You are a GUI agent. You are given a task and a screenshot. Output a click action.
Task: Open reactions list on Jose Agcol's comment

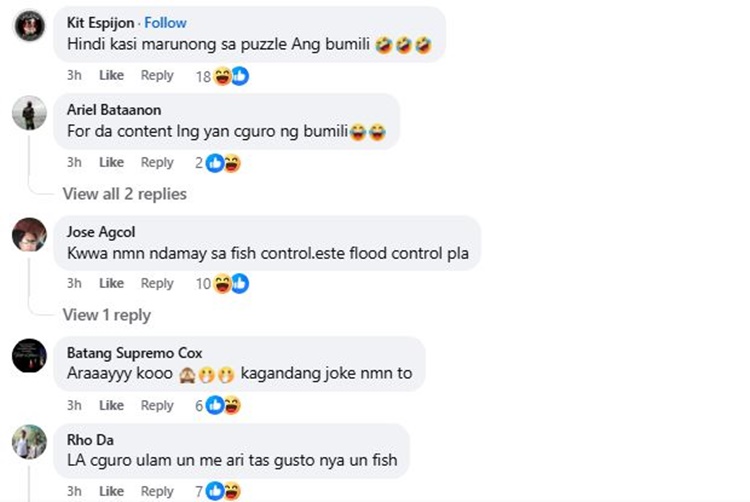pos(231,284)
